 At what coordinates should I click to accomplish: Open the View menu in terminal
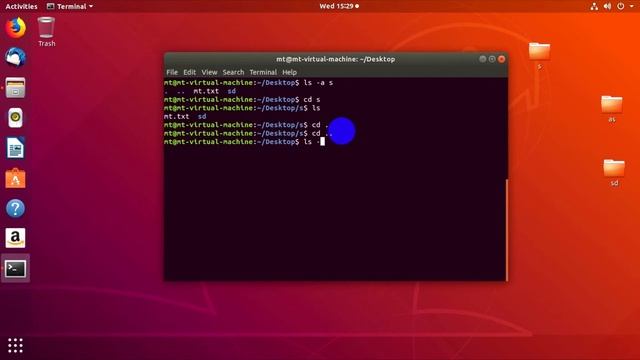click(209, 72)
